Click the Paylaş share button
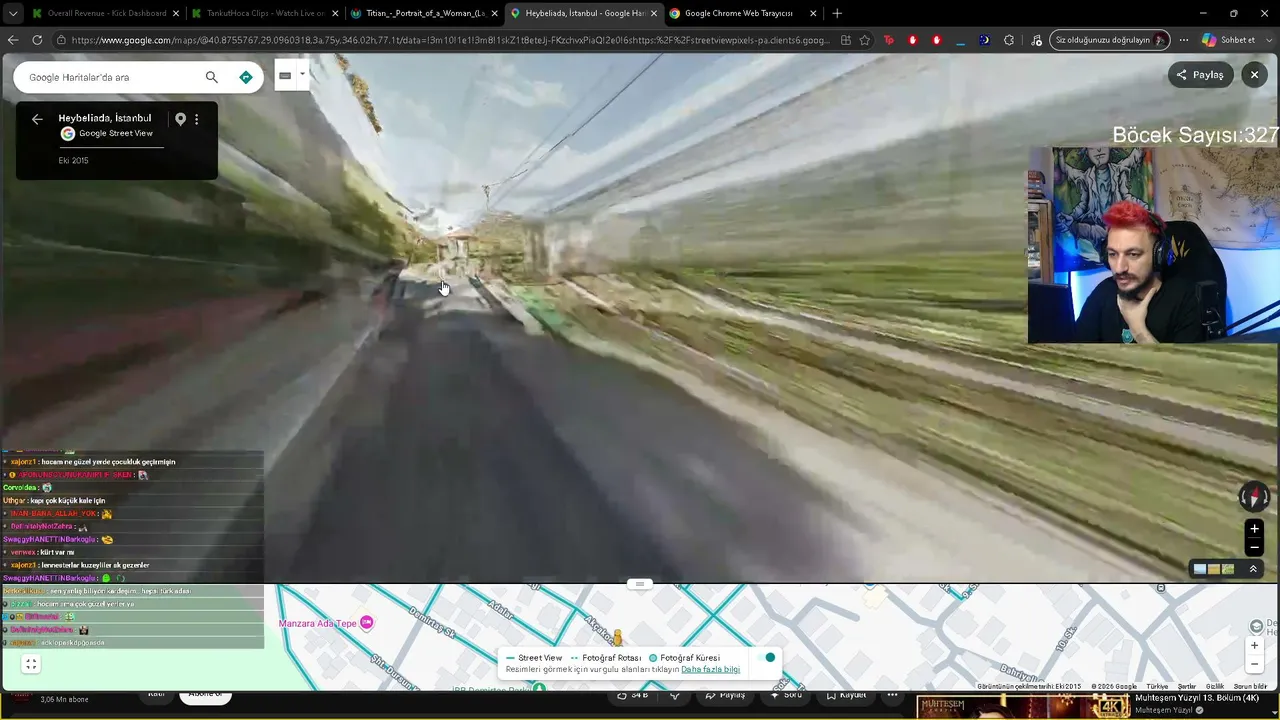Viewport: 1280px width, 720px height. [1200, 75]
